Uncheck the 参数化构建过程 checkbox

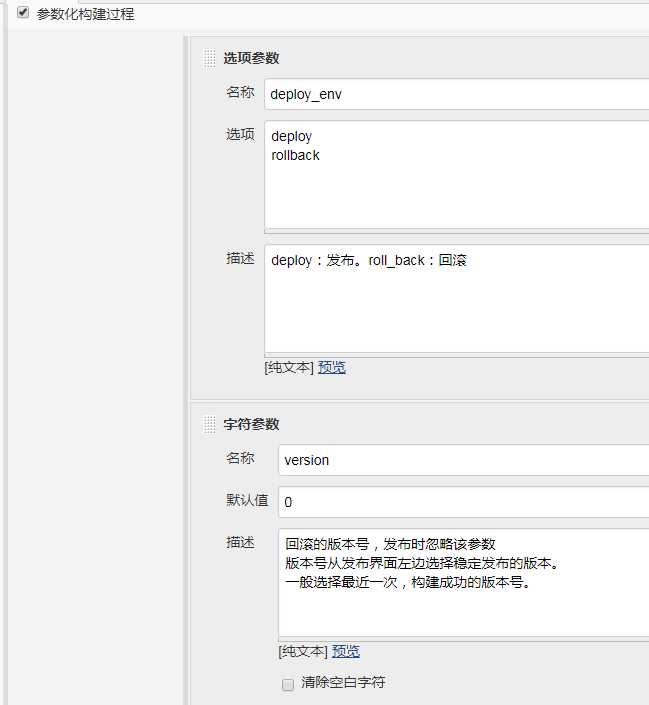(23, 13)
